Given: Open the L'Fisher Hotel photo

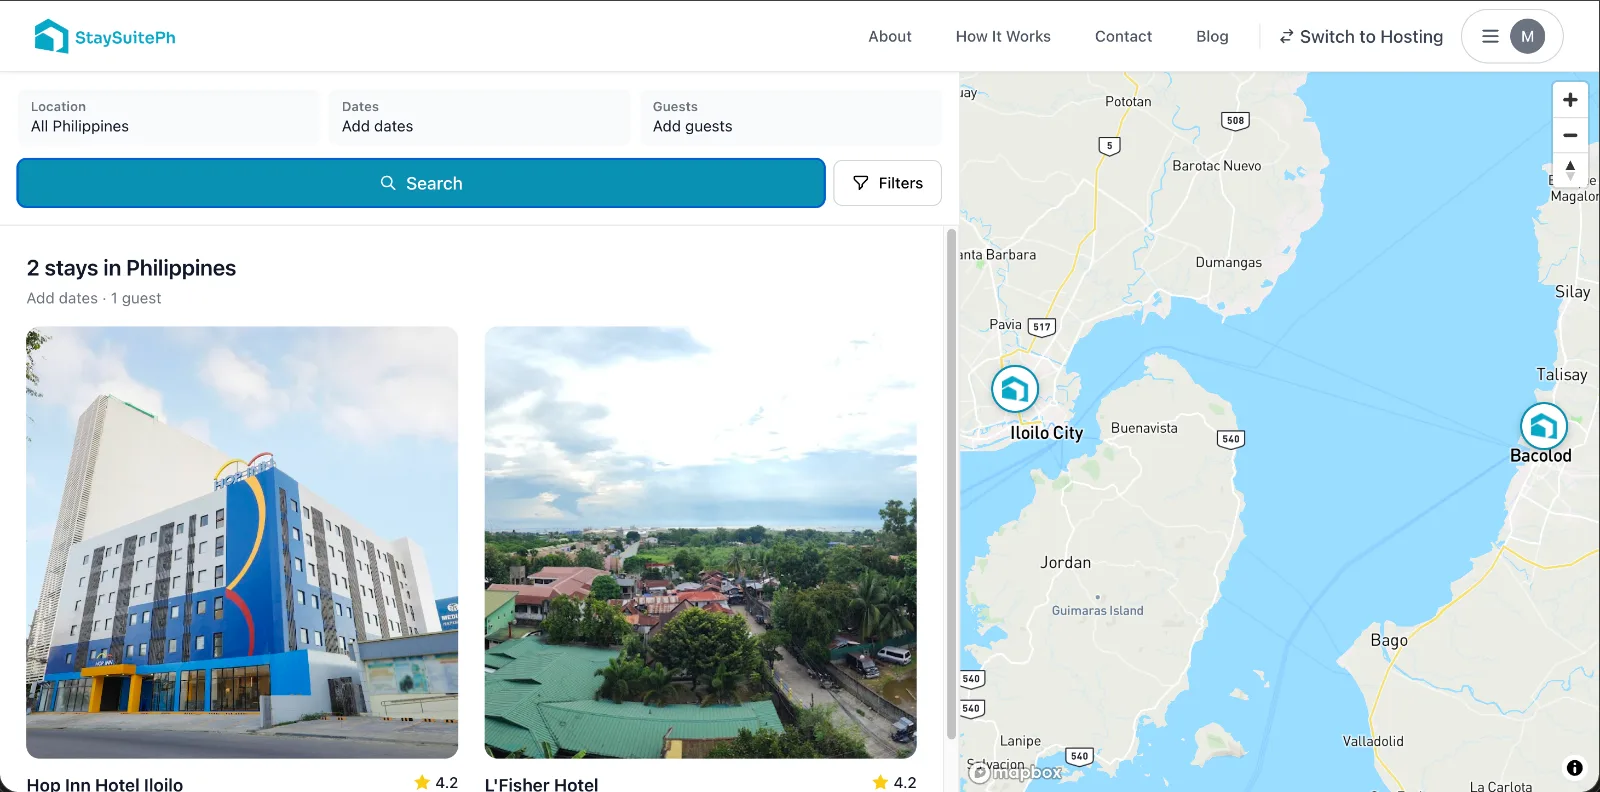Looking at the screenshot, I should [701, 542].
